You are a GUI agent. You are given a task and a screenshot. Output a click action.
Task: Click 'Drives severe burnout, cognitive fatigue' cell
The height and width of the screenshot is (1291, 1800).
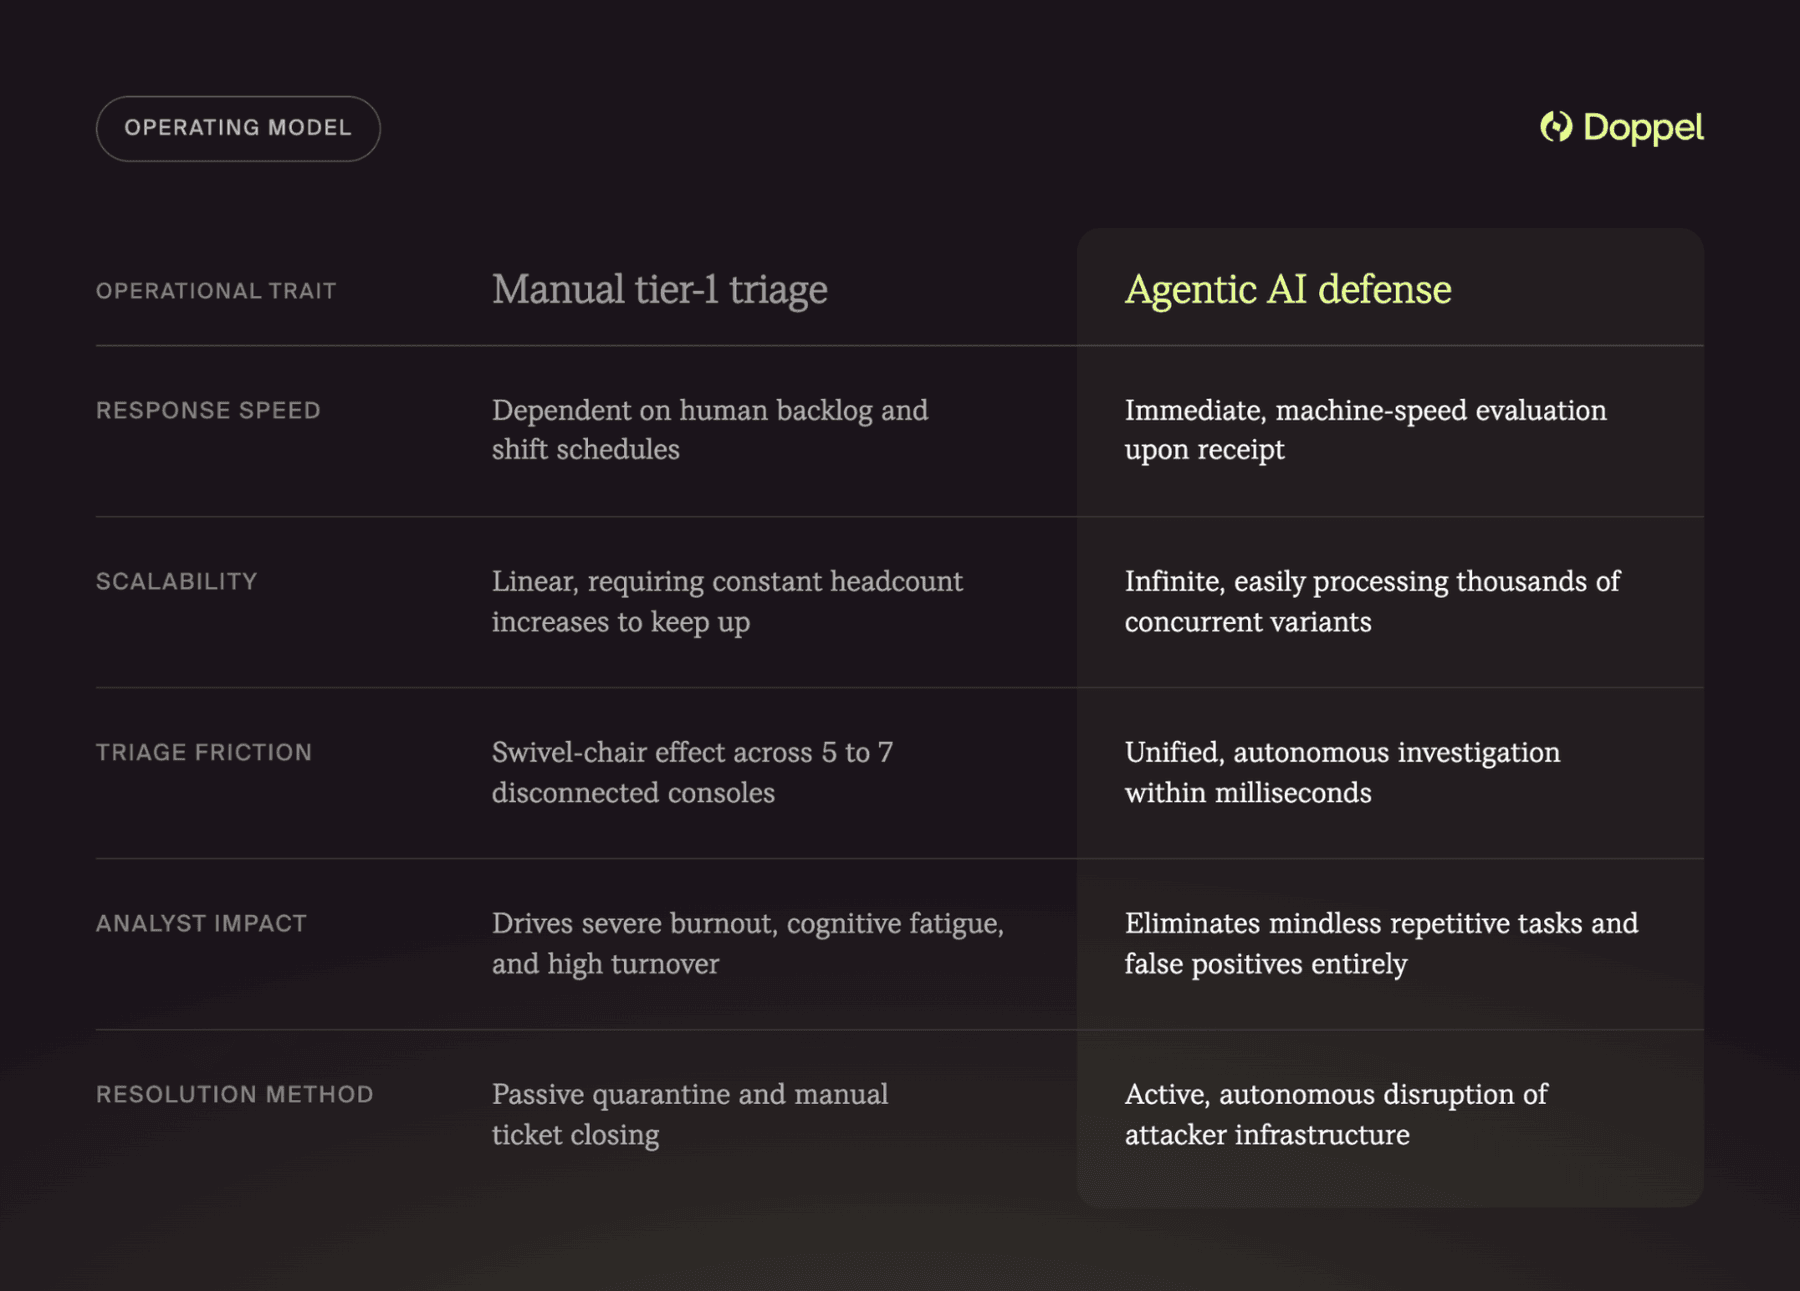[748, 943]
